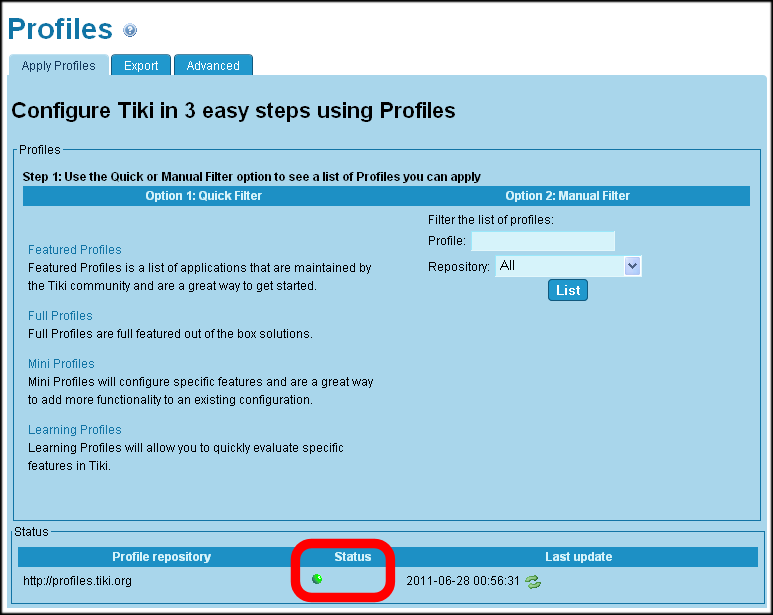Viewport: 773px width, 615px height.
Task: Refresh the profile repository with the green arrows icon
Action: [533, 581]
